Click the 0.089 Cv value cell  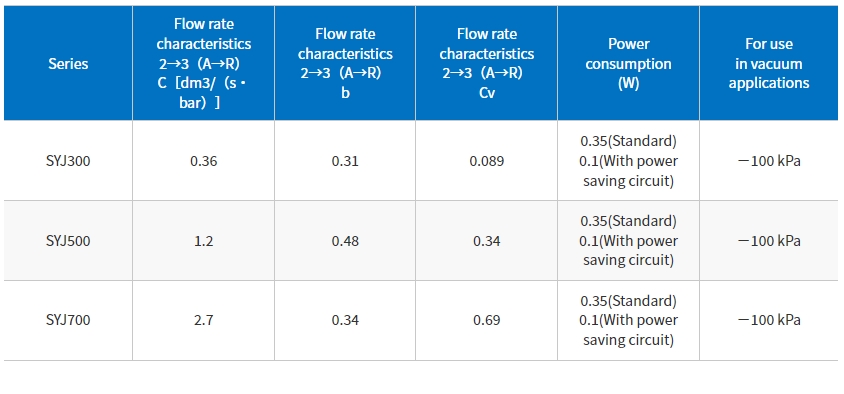487,160
